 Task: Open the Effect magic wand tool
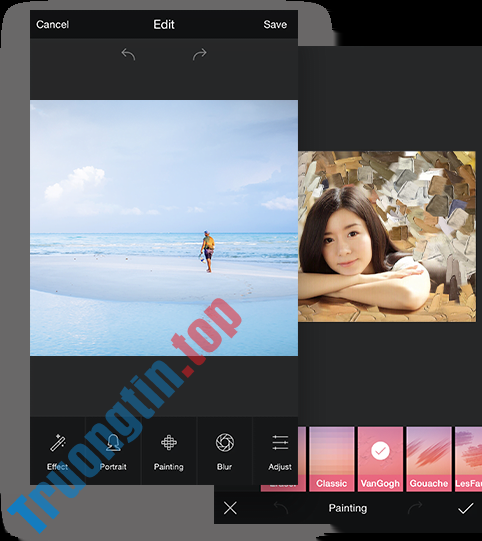tap(57, 452)
